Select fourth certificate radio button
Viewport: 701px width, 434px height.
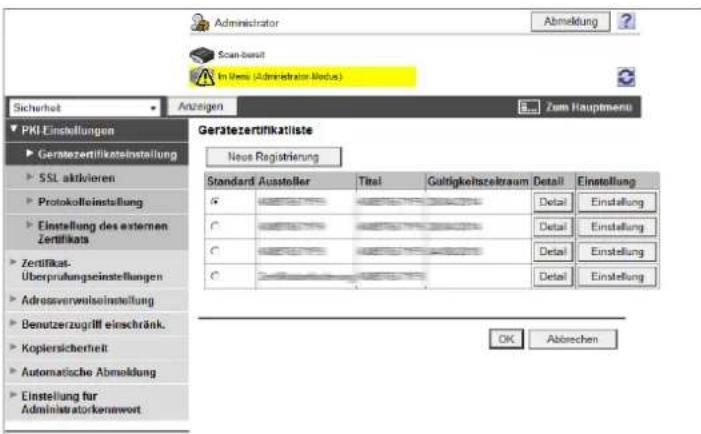coord(215,275)
